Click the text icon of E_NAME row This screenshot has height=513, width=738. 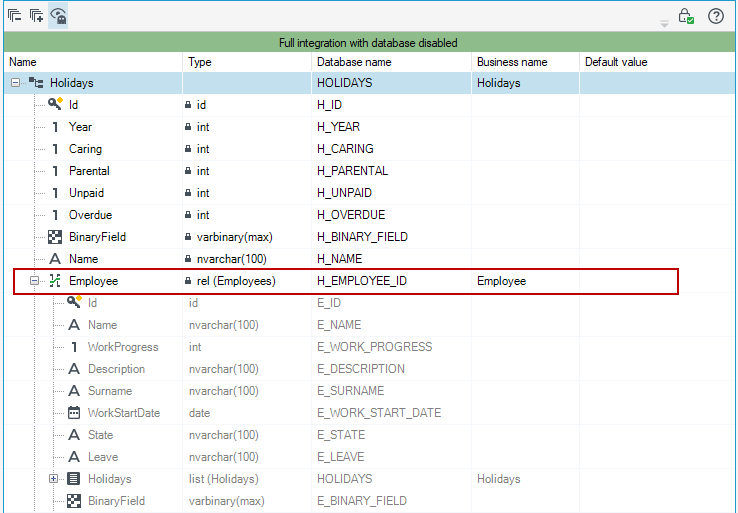[x=74, y=325]
